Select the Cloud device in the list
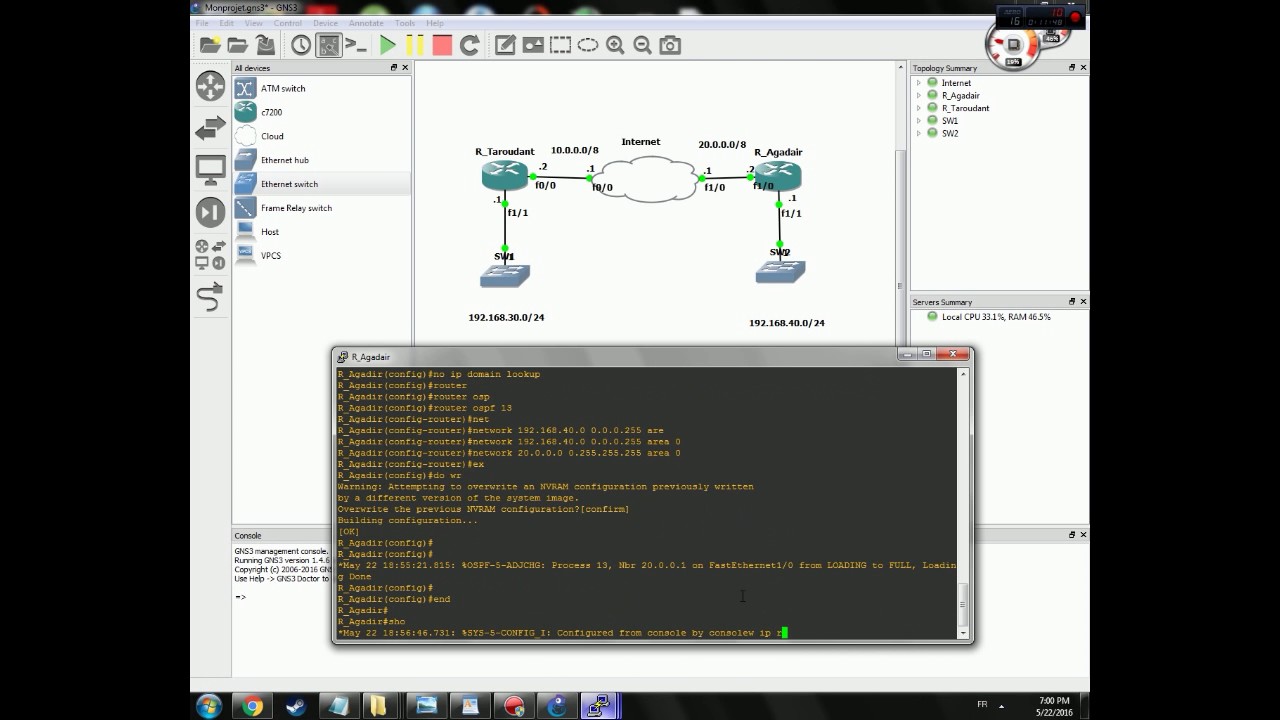 pos(321,136)
